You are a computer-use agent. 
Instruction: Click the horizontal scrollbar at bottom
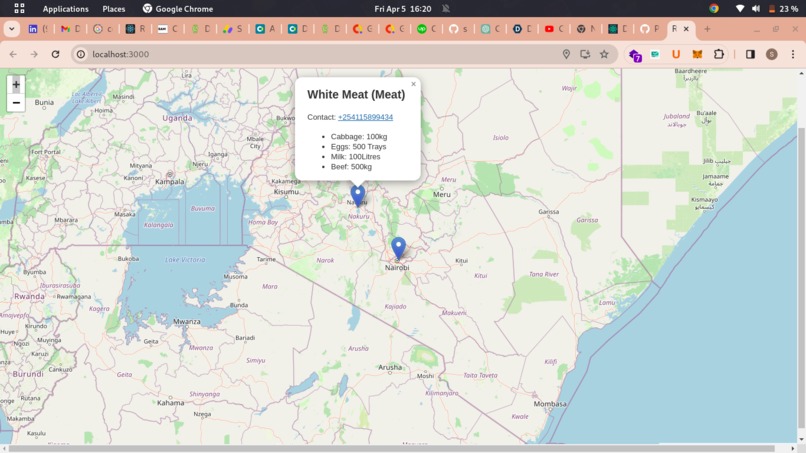pyautogui.click(x=392, y=449)
